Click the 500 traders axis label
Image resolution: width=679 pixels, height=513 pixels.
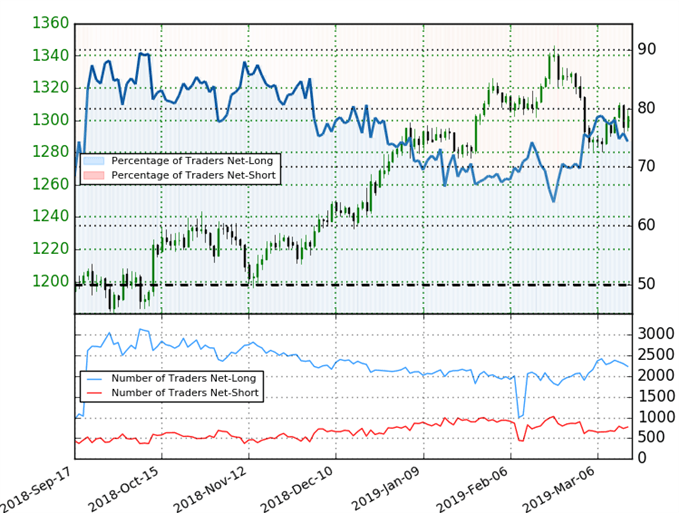point(652,437)
